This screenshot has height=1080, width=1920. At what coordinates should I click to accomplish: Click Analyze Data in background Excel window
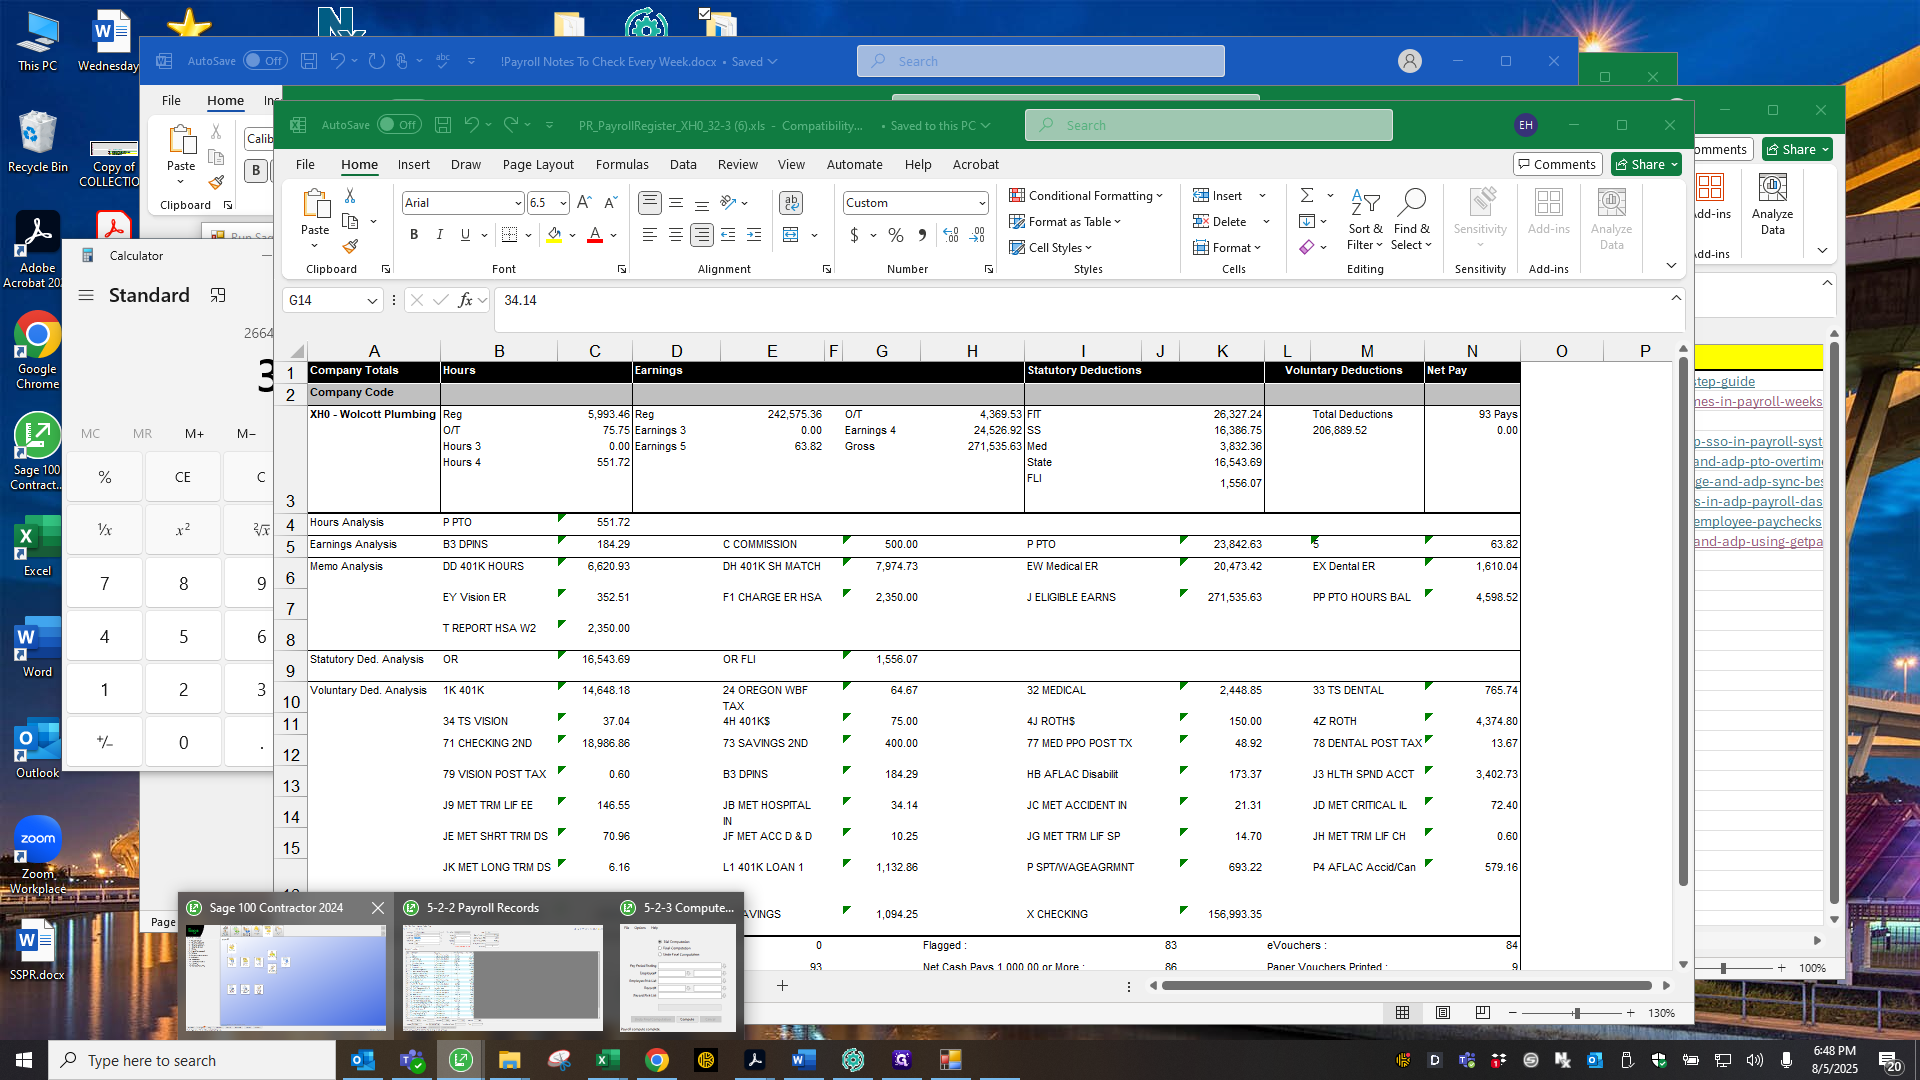click(1772, 204)
